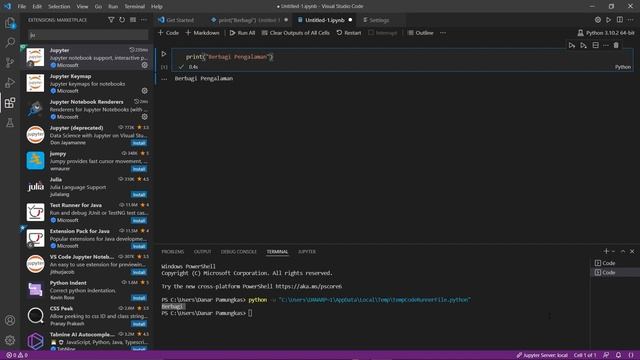Open the Search view in activity bar

[10, 42]
